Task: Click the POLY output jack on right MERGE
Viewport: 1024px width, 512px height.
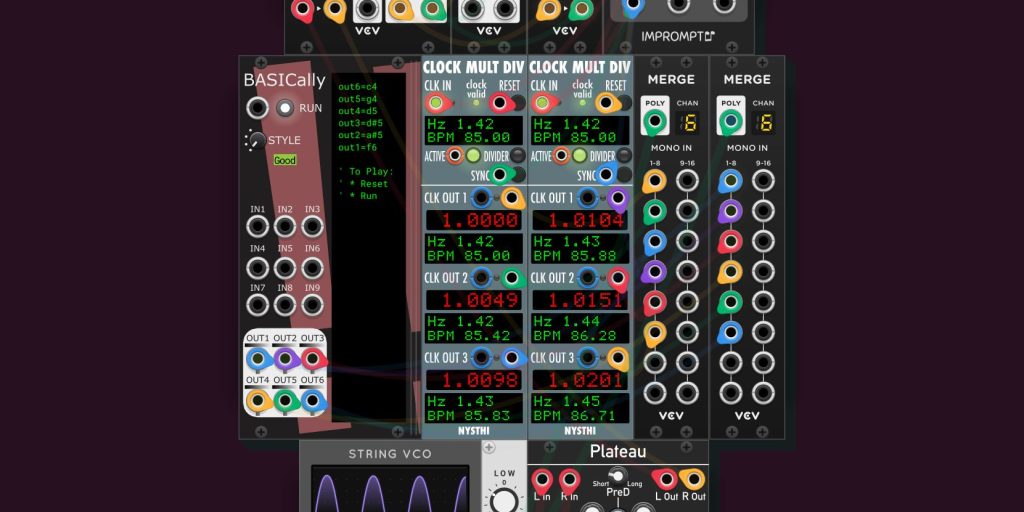Action: click(x=730, y=122)
